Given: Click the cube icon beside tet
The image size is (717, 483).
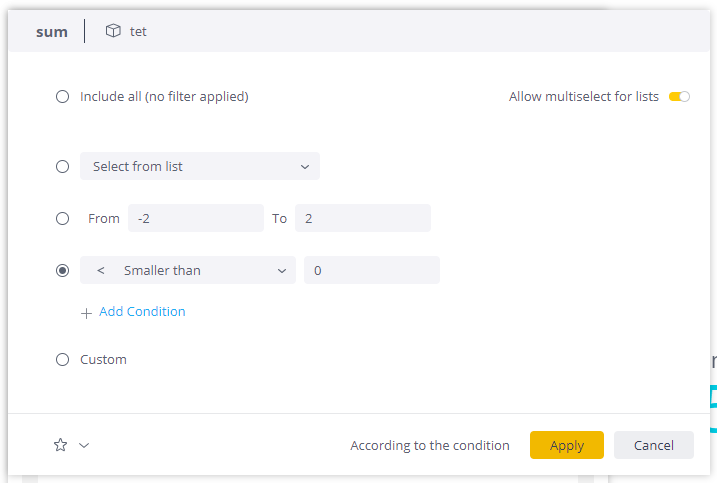Looking at the screenshot, I should point(113,31).
